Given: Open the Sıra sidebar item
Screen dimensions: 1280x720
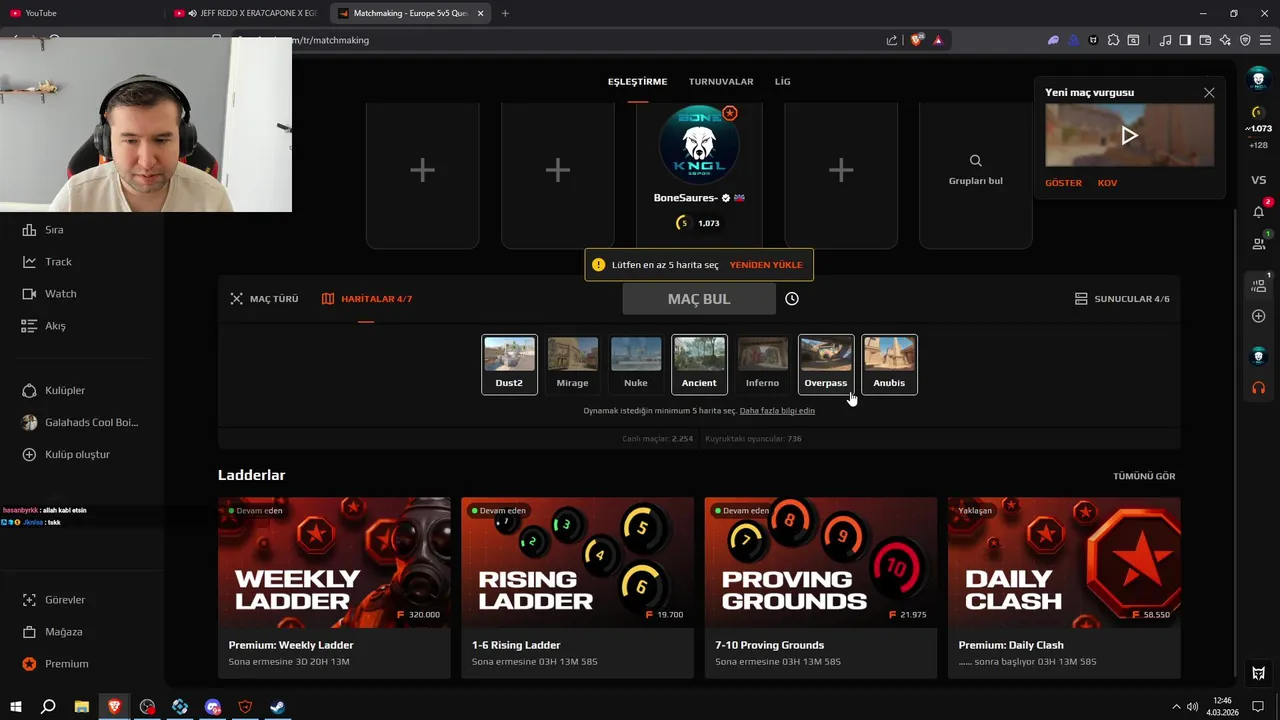Looking at the screenshot, I should click(x=42, y=230).
